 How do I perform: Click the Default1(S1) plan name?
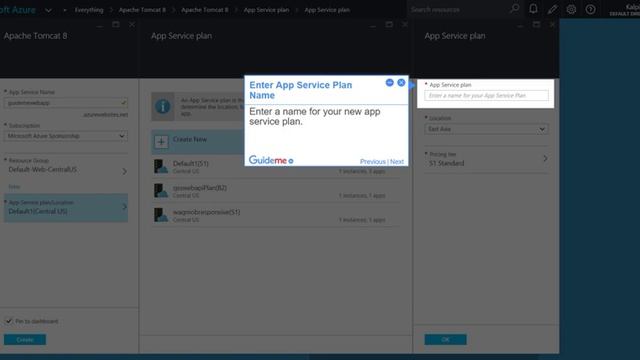click(191, 163)
